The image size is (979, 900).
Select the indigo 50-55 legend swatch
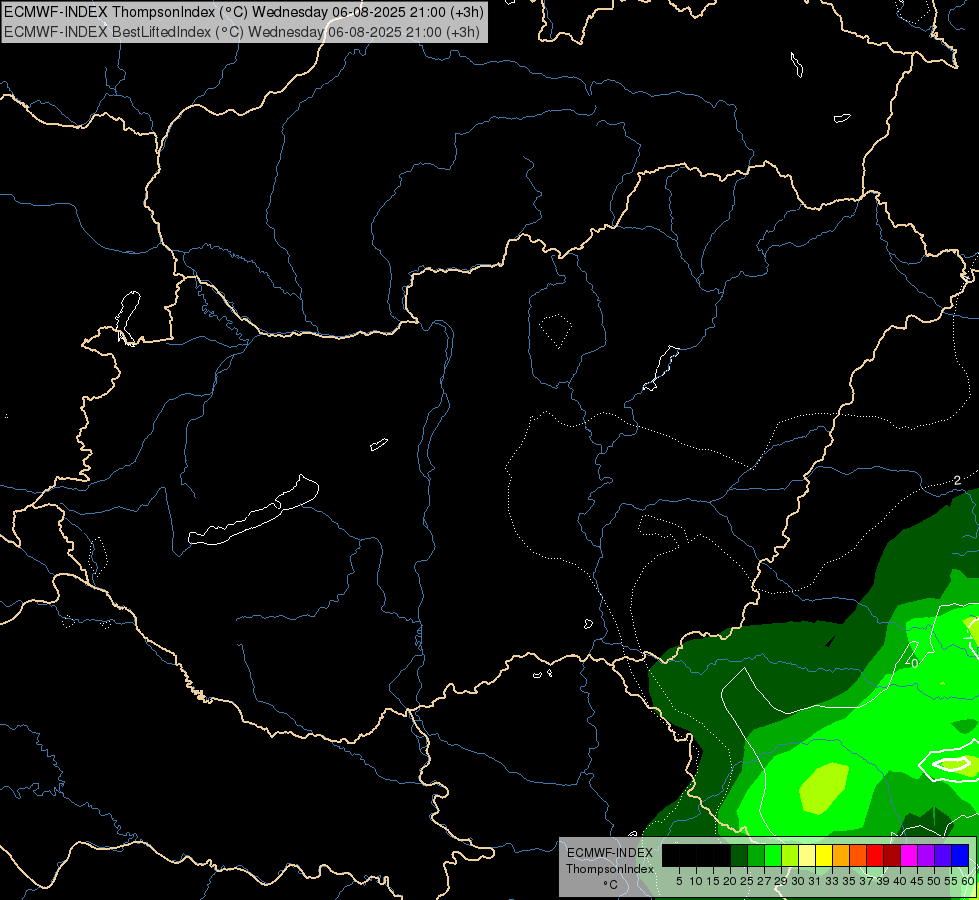point(943,855)
